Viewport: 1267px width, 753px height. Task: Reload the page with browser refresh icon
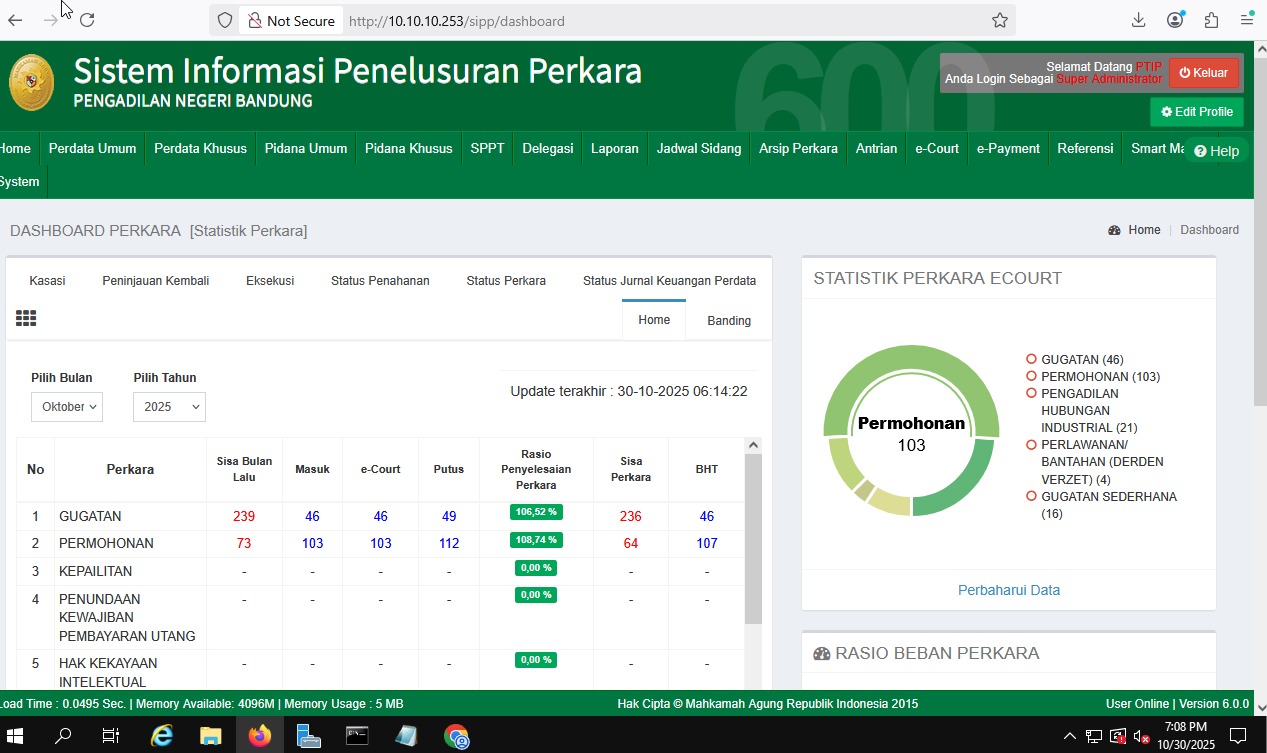(x=87, y=20)
